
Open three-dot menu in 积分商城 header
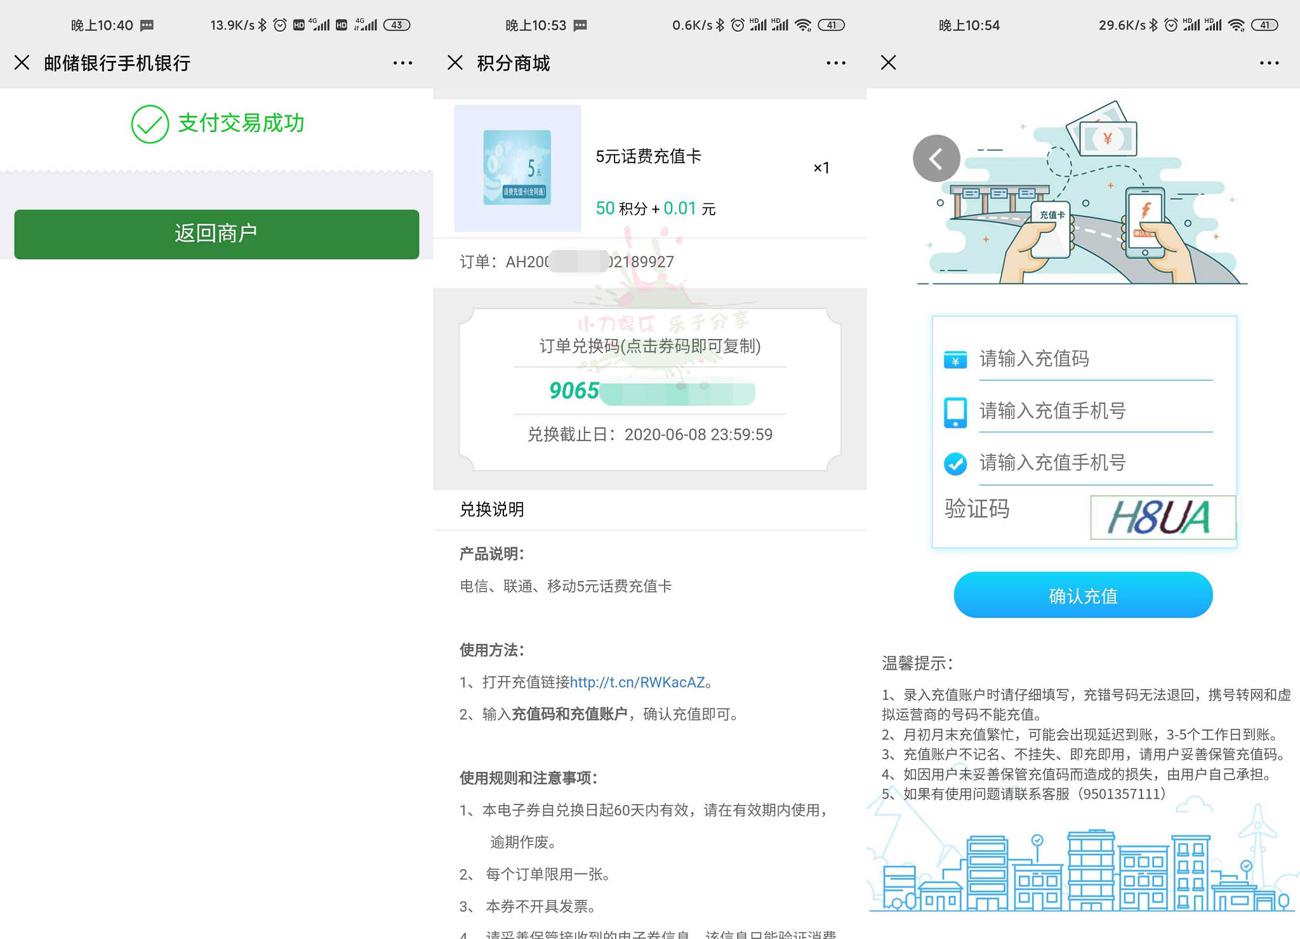pyautogui.click(x=836, y=63)
